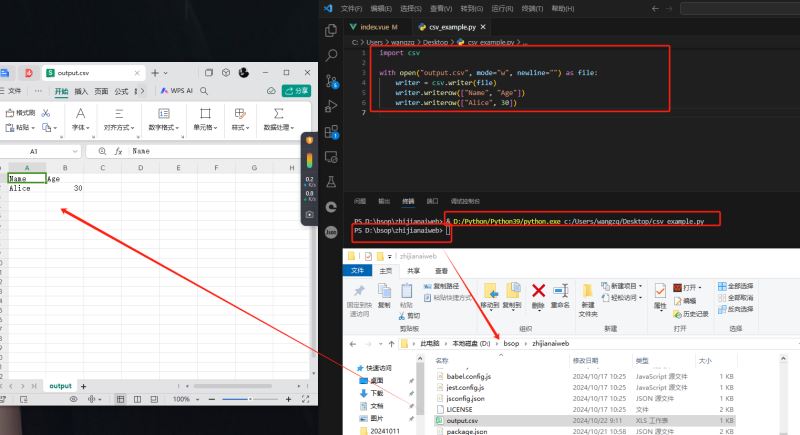Click the WPS eye protection icon in status bar

[x=73, y=399]
